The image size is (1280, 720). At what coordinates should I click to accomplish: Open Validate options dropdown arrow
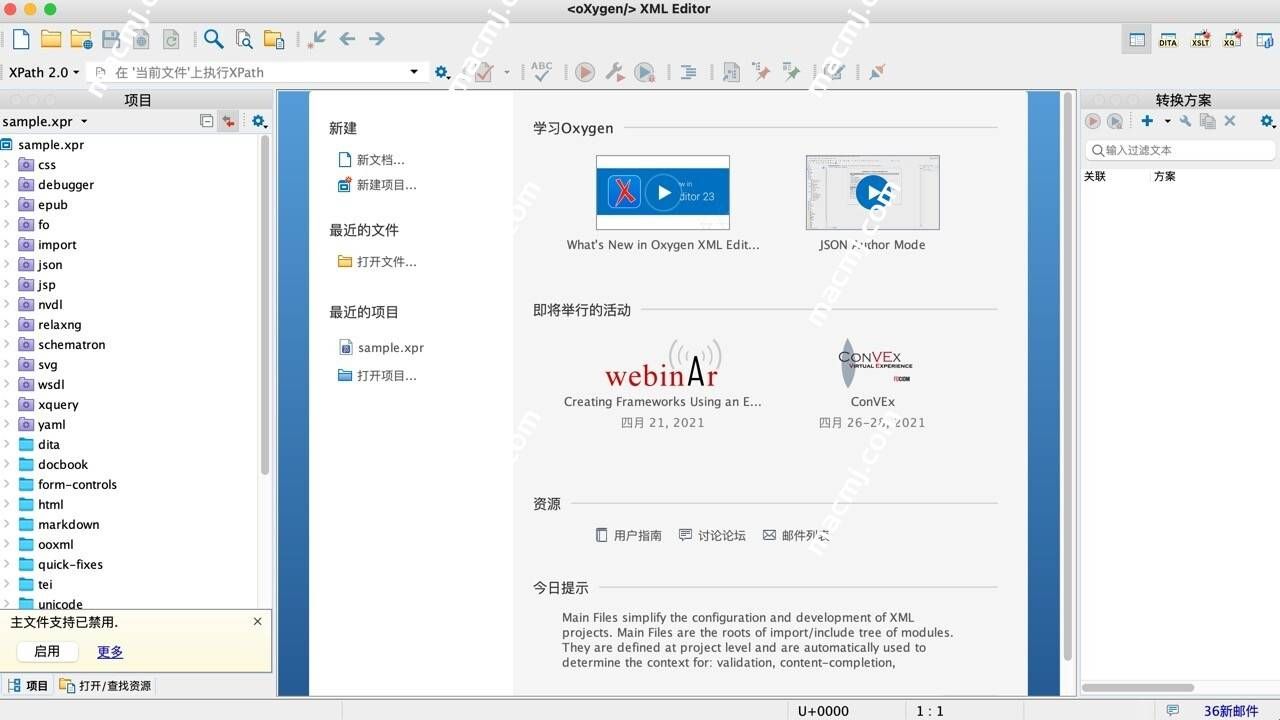pyautogui.click(x=506, y=72)
